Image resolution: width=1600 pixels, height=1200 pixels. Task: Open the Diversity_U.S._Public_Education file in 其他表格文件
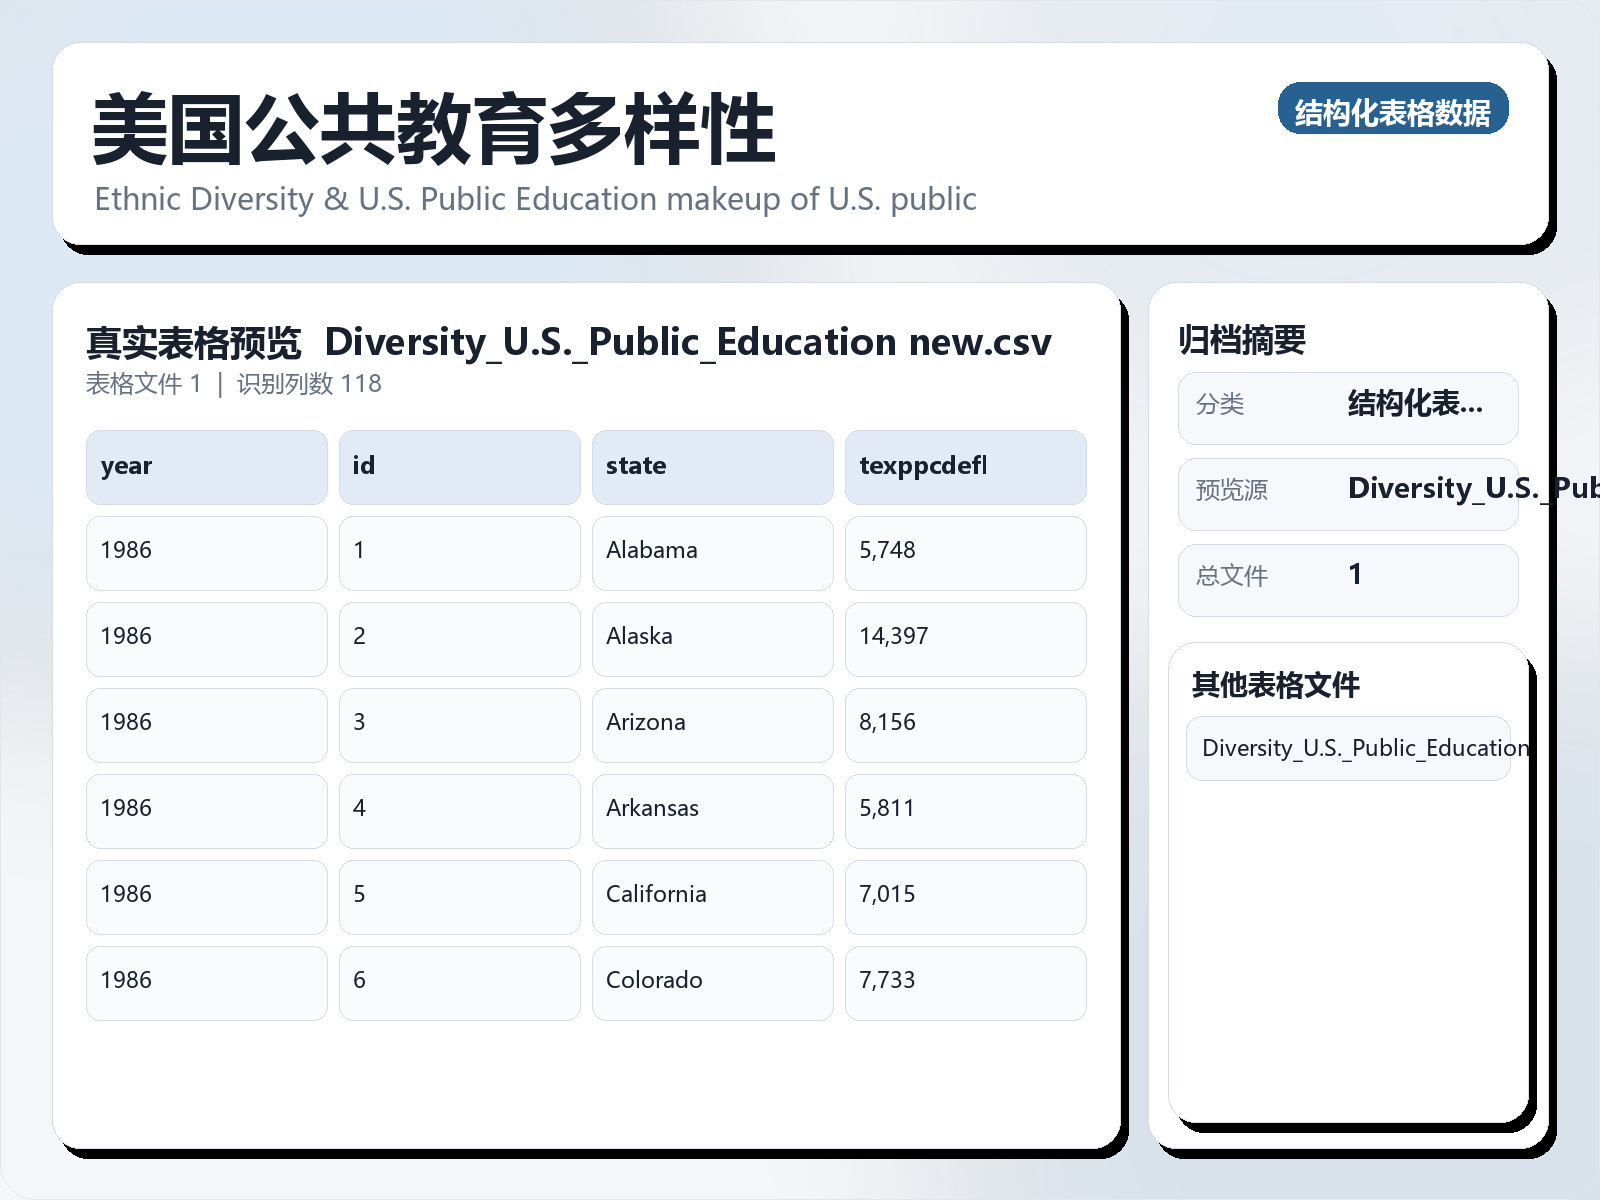click(x=1347, y=748)
